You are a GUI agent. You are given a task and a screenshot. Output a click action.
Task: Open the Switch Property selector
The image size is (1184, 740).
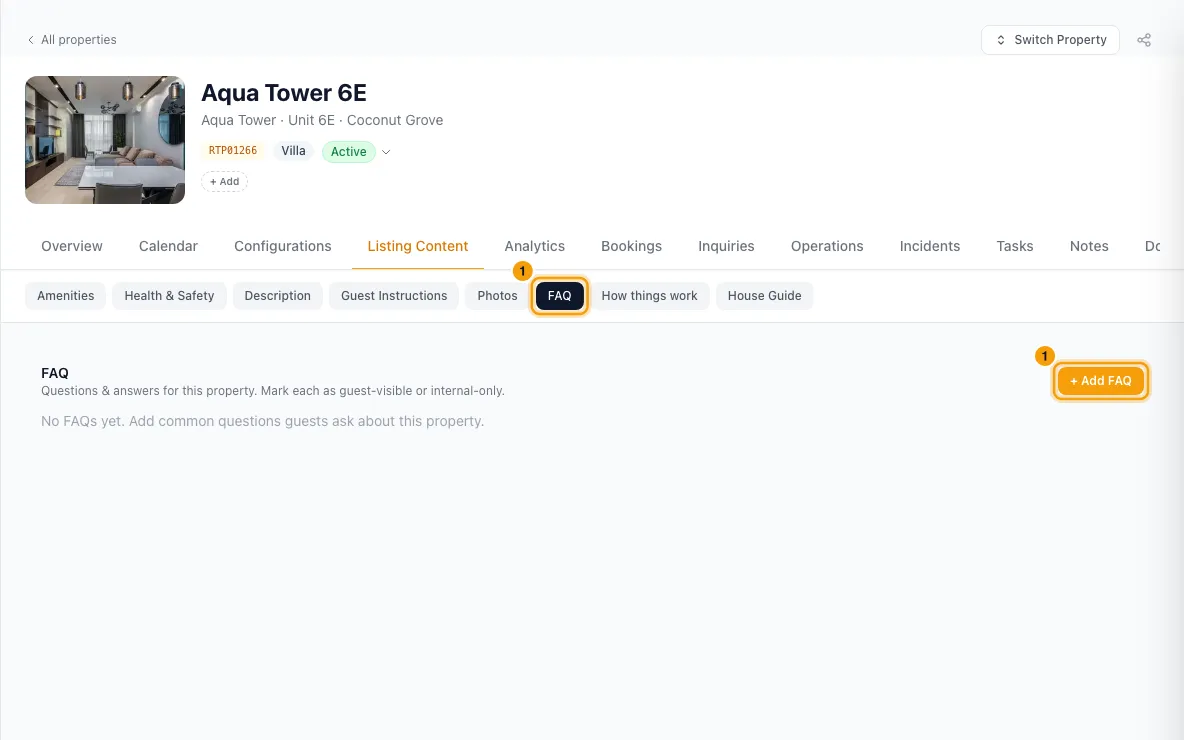[x=1050, y=40]
